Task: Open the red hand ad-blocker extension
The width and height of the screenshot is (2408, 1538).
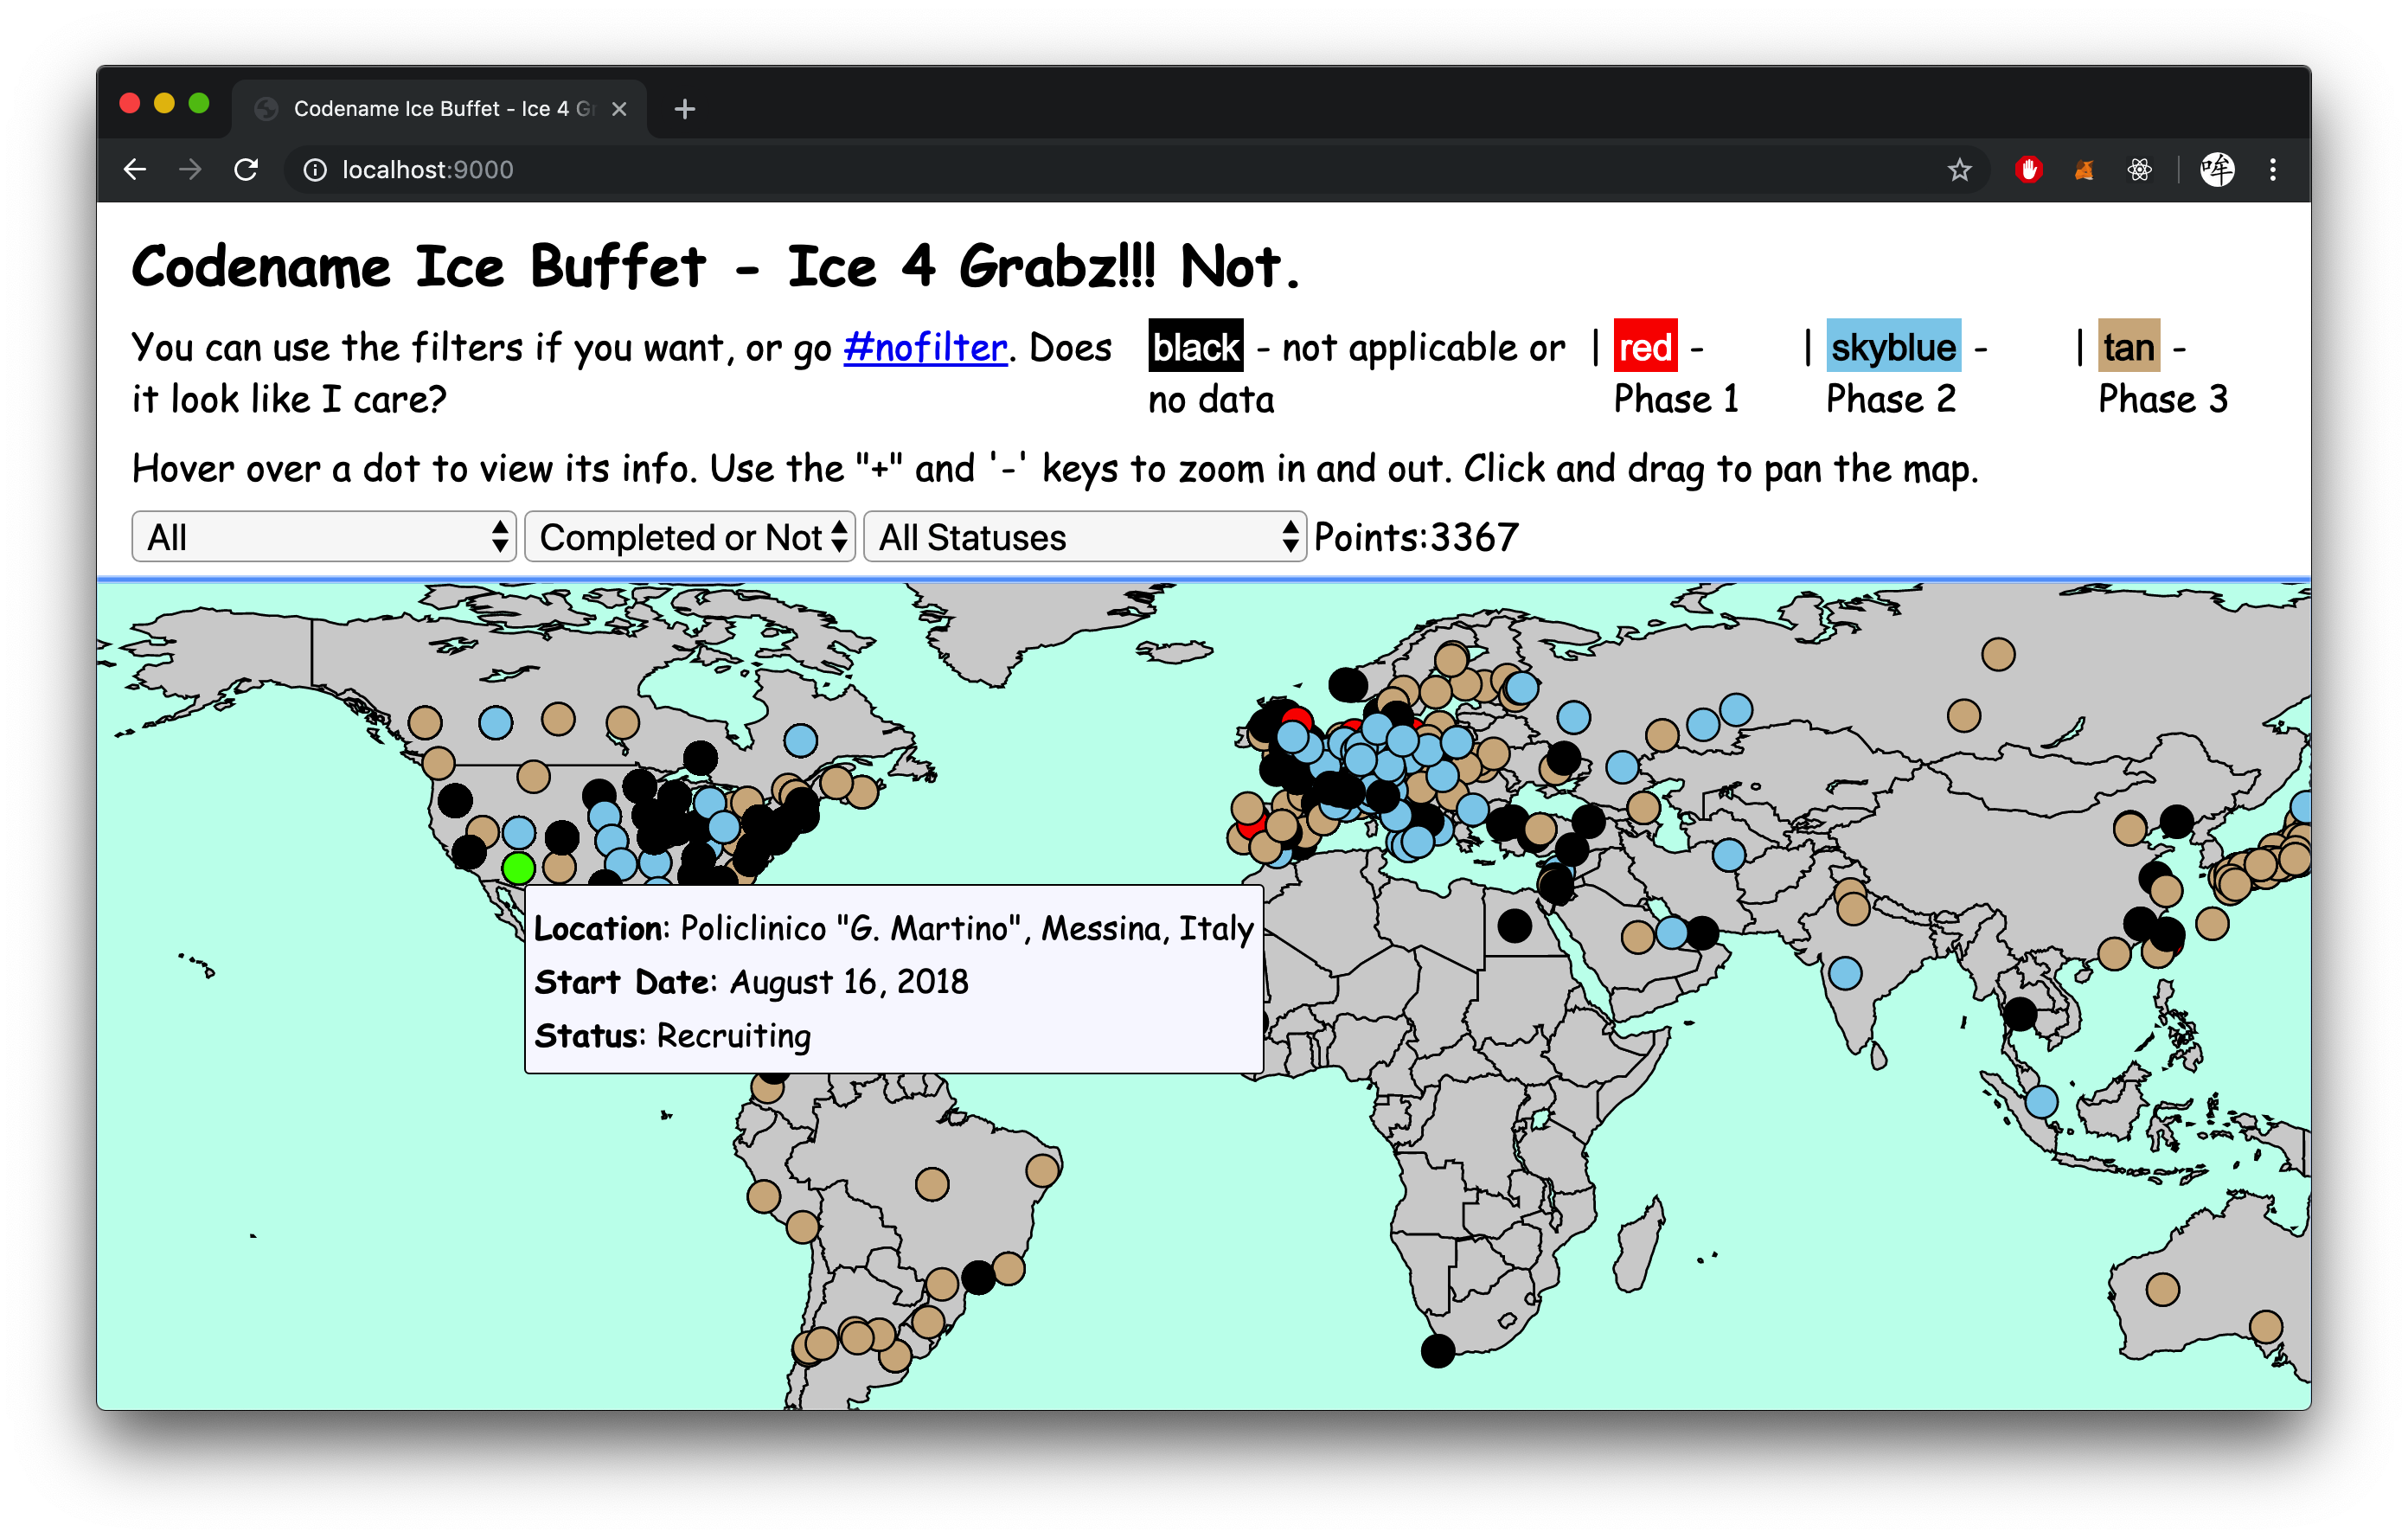Action: tap(2028, 170)
